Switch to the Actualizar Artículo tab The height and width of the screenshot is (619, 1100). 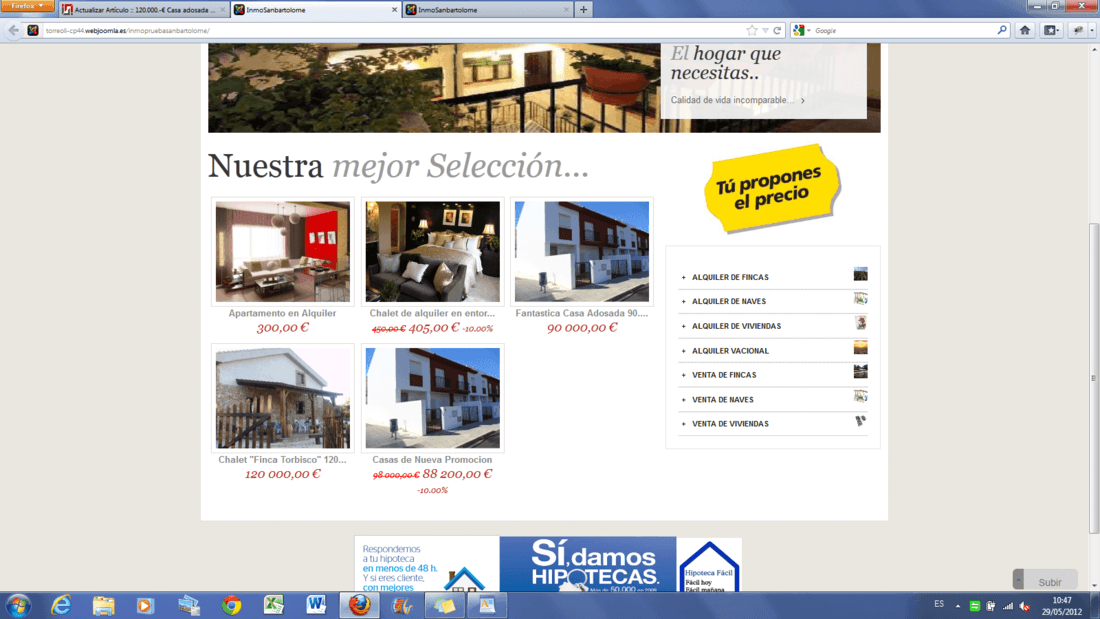[143, 10]
